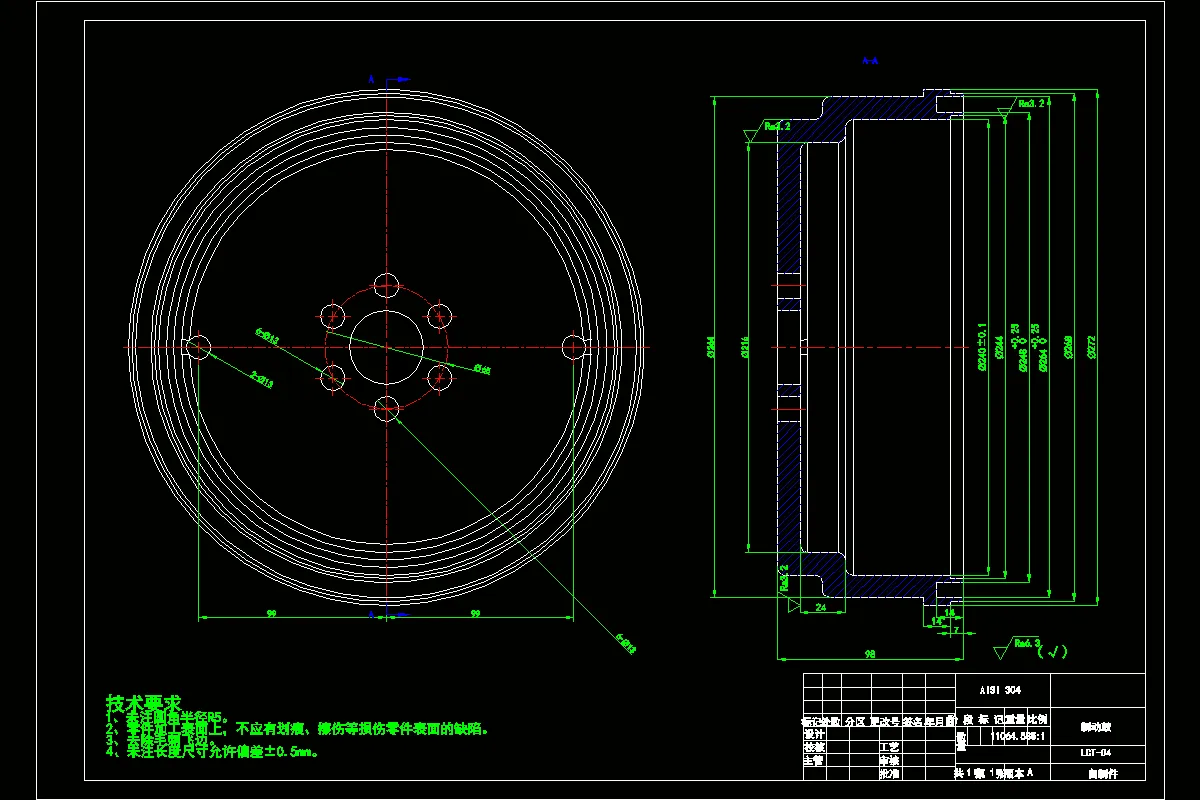This screenshot has width=1200, height=800.
Task: Select the '设计' cell in title block
Action: 813,733
